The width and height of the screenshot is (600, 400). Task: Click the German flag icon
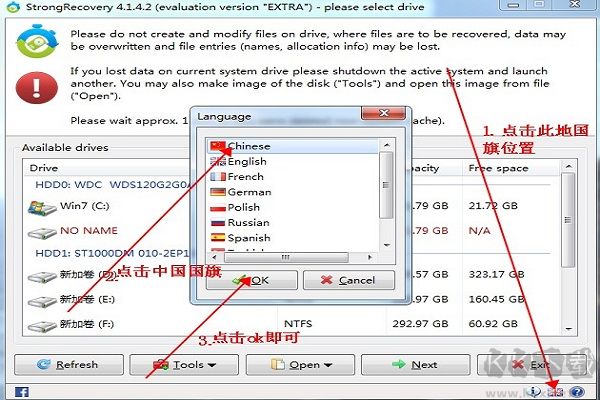[x=218, y=192]
